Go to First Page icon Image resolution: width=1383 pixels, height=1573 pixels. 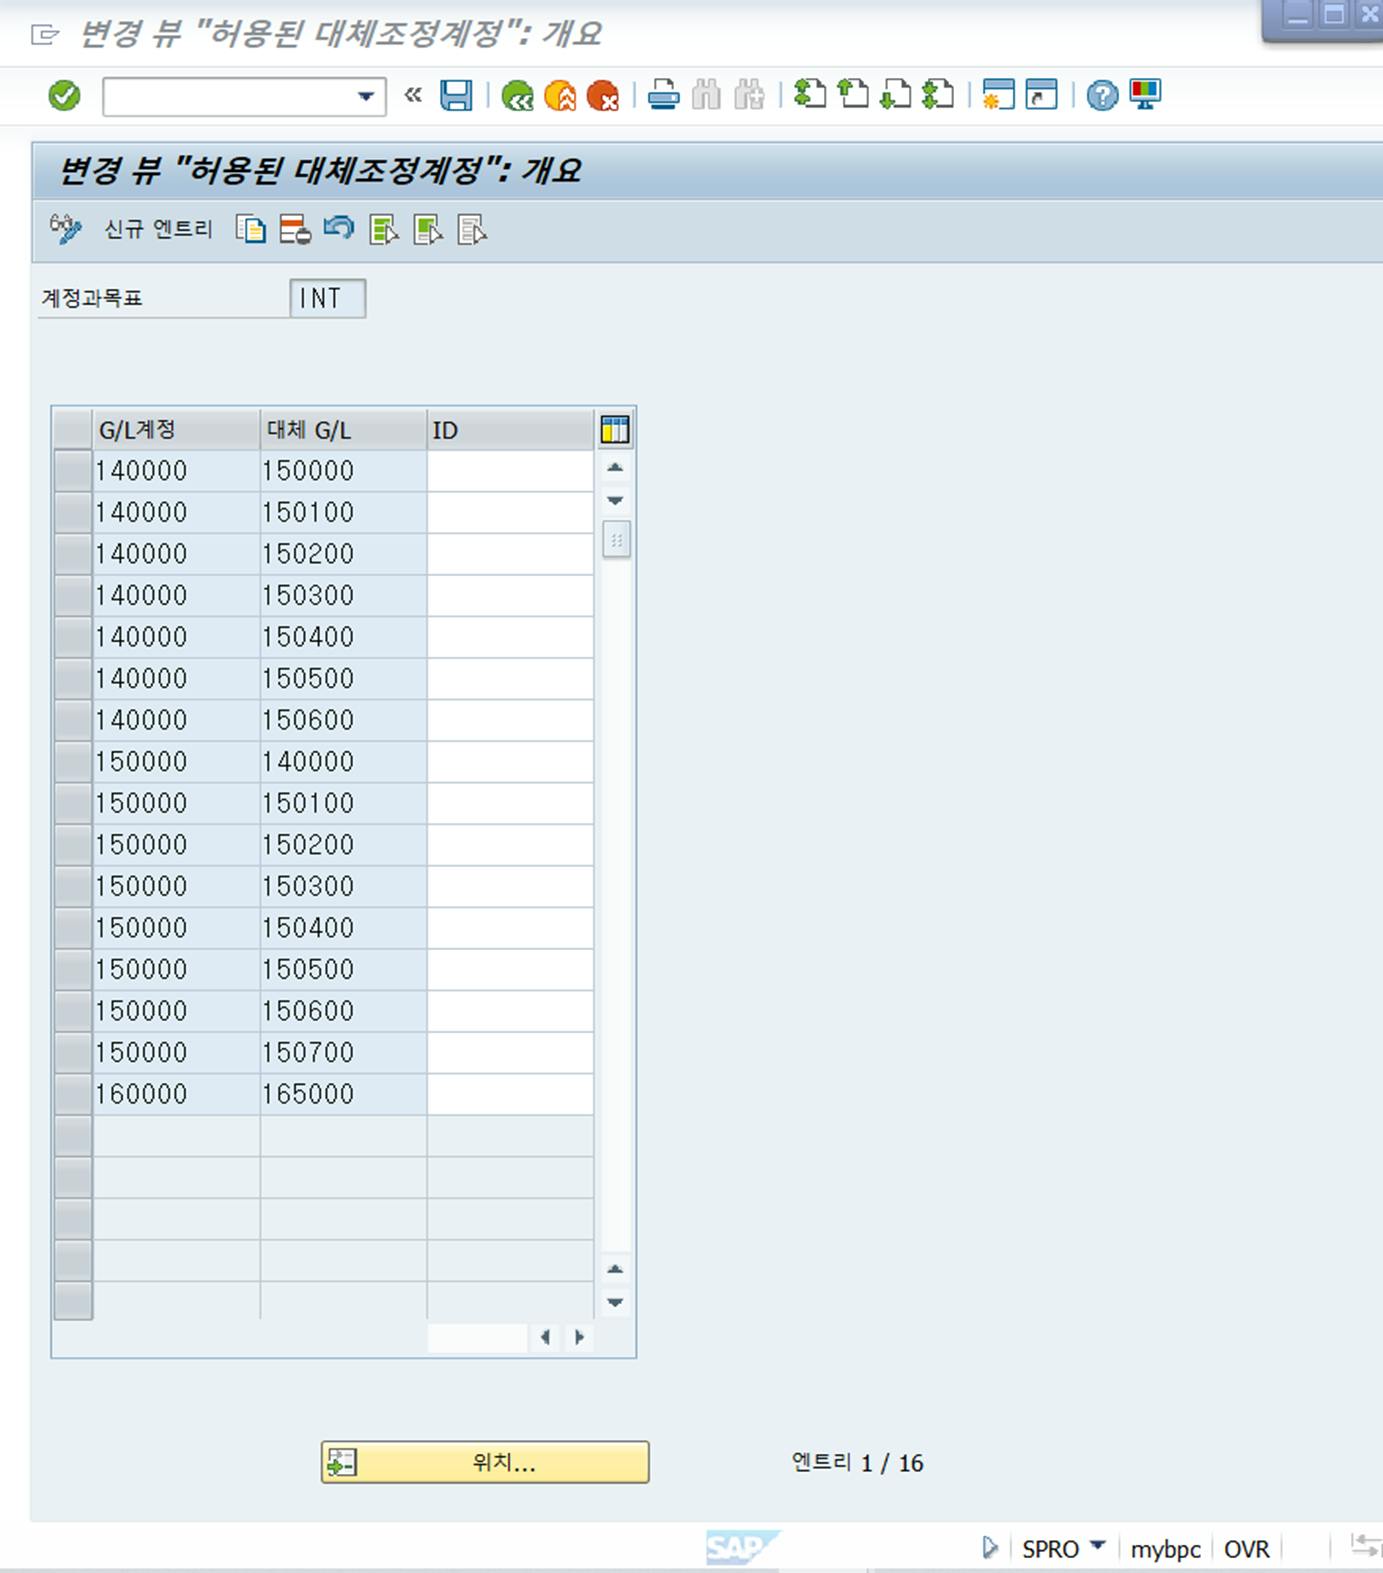[x=810, y=95]
